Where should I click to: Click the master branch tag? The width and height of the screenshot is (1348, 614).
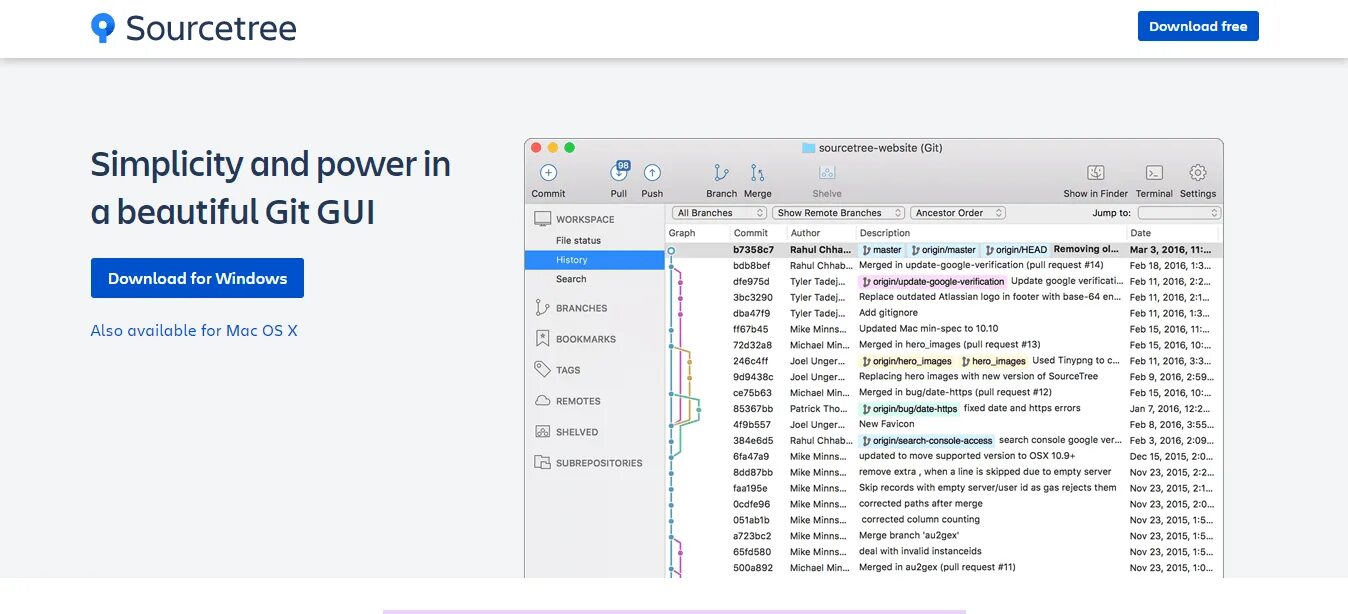(x=881, y=250)
